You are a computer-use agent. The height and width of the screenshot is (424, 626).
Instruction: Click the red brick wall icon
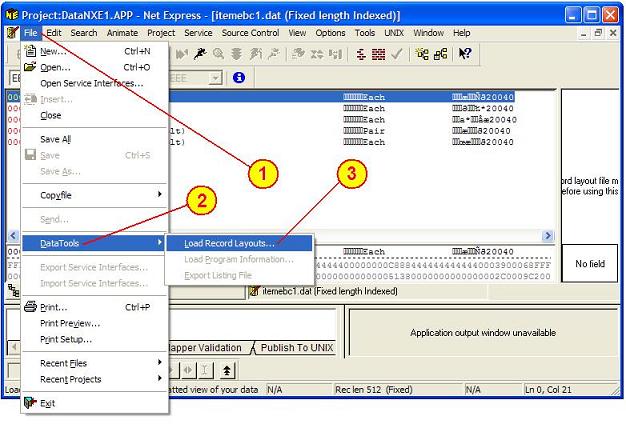[x=378, y=54]
